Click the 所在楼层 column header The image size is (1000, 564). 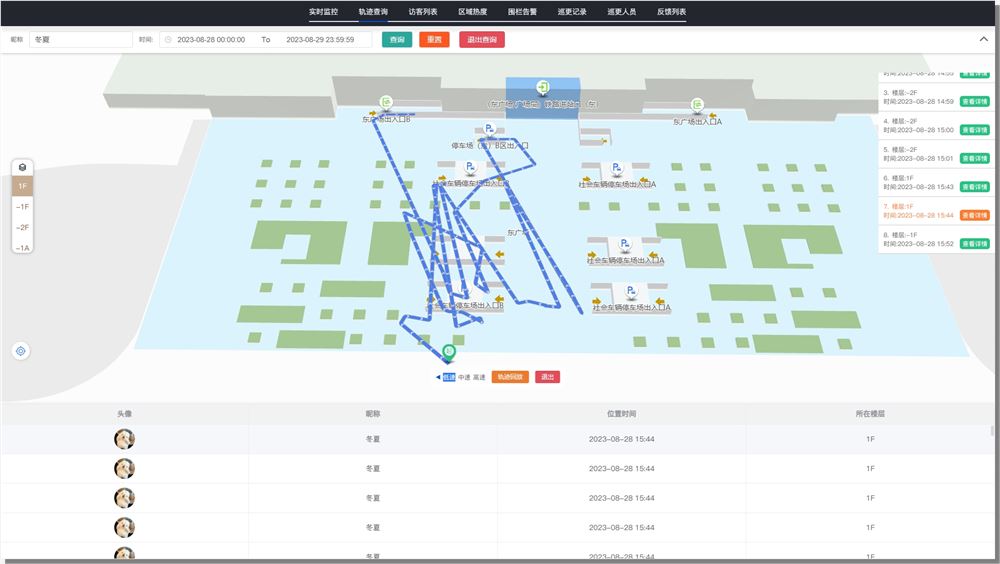pos(871,413)
